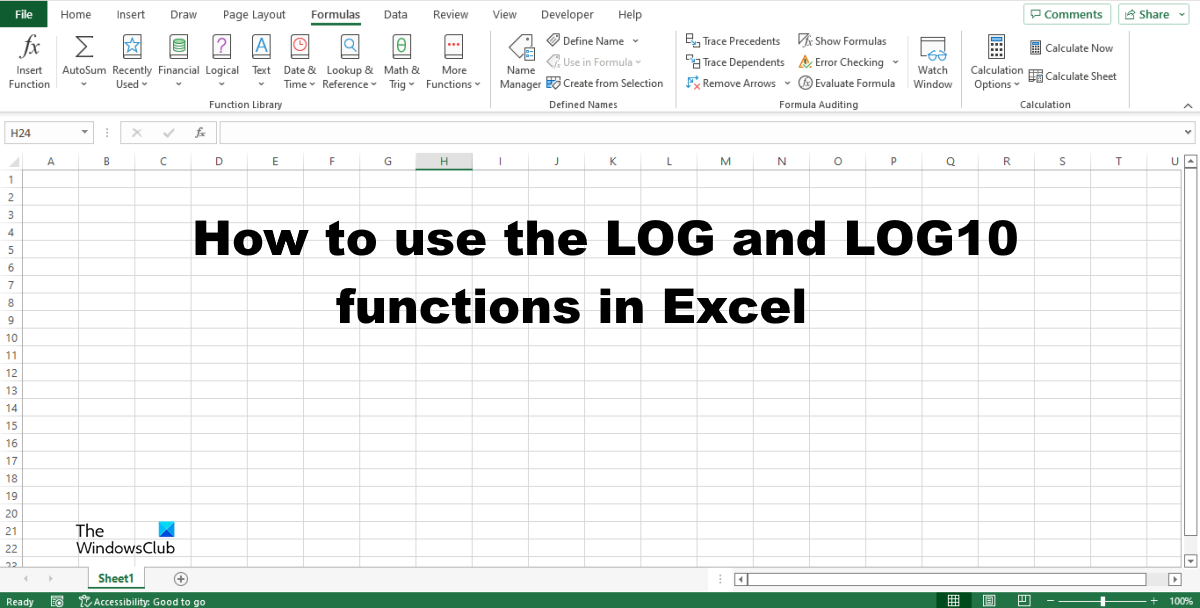Toggle Show Formulas

pyautogui.click(x=842, y=40)
